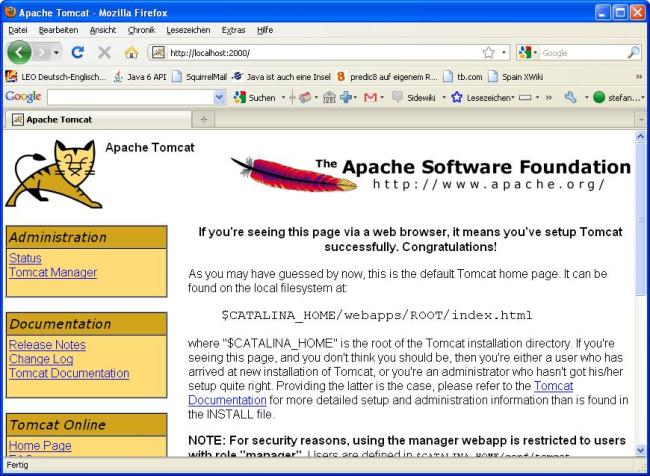This screenshot has width=650, height=476.
Task: Click the Lesezeichen star button
Action: click(x=481, y=97)
